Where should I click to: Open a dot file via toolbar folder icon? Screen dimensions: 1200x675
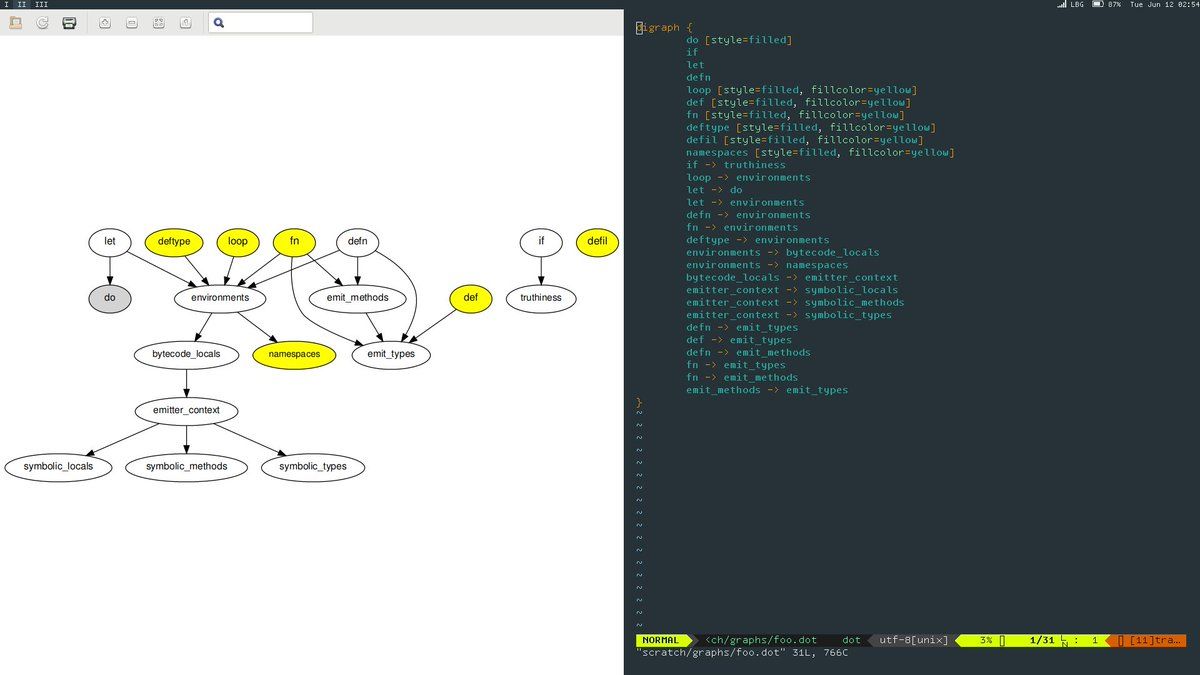point(15,22)
